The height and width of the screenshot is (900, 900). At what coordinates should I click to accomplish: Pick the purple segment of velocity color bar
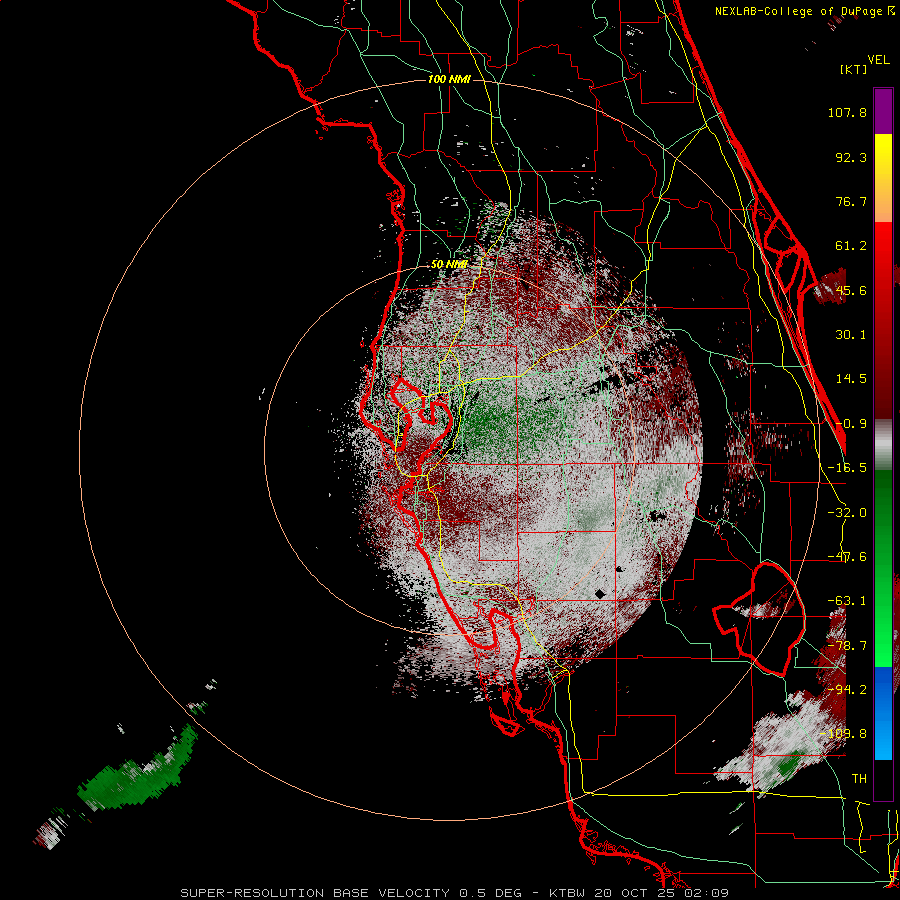click(883, 111)
